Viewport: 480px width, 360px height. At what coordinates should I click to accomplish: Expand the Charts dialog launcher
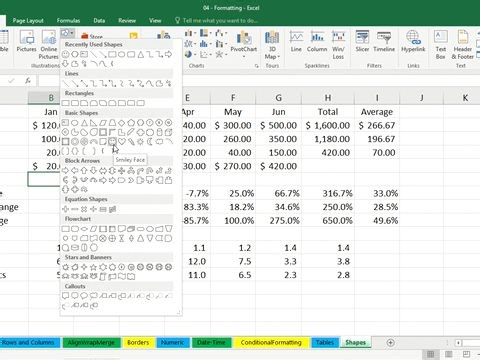click(256, 66)
